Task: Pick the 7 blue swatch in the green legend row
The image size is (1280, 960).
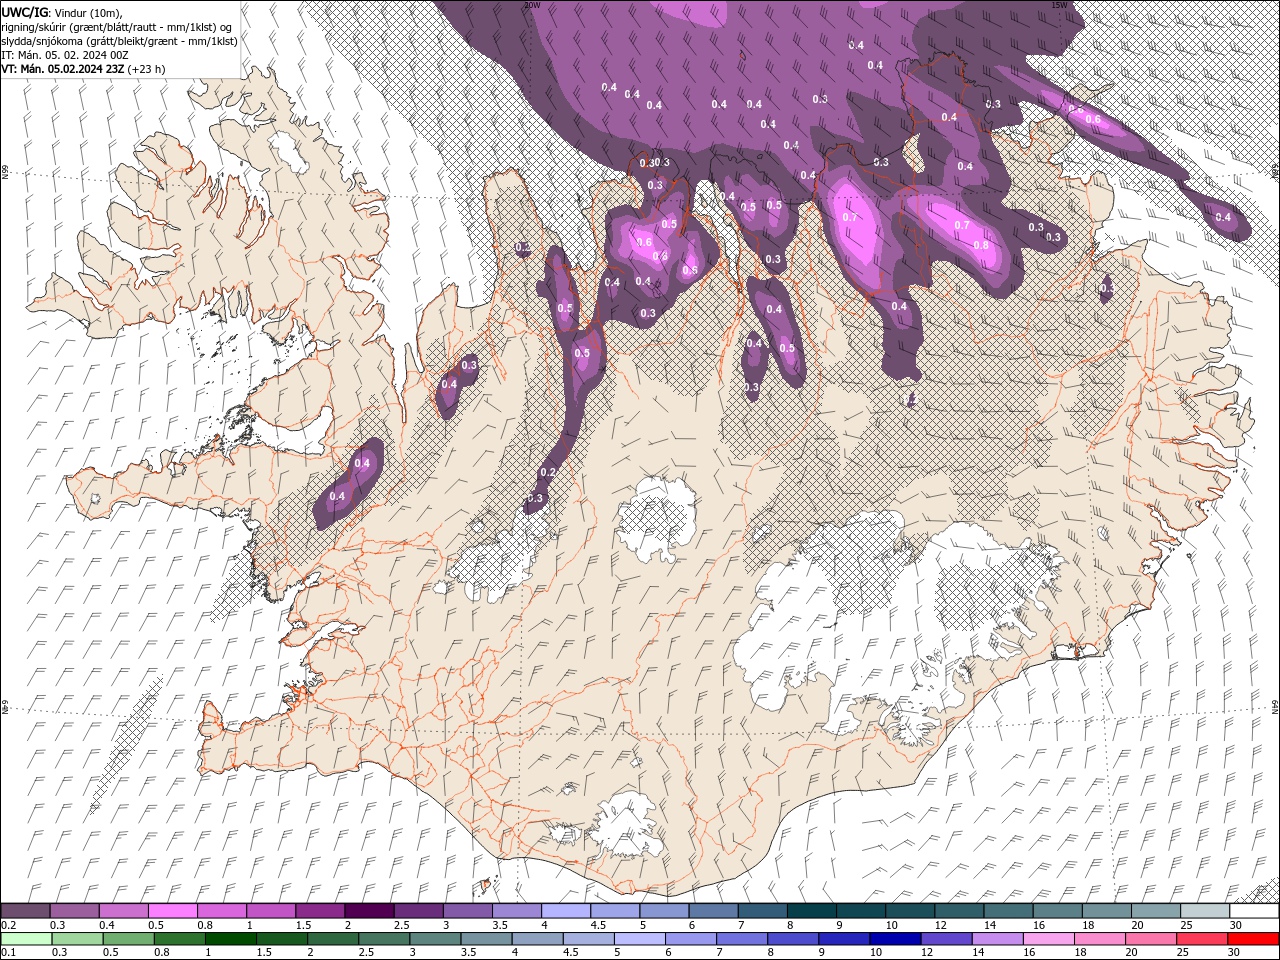Action: tap(742, 939)
